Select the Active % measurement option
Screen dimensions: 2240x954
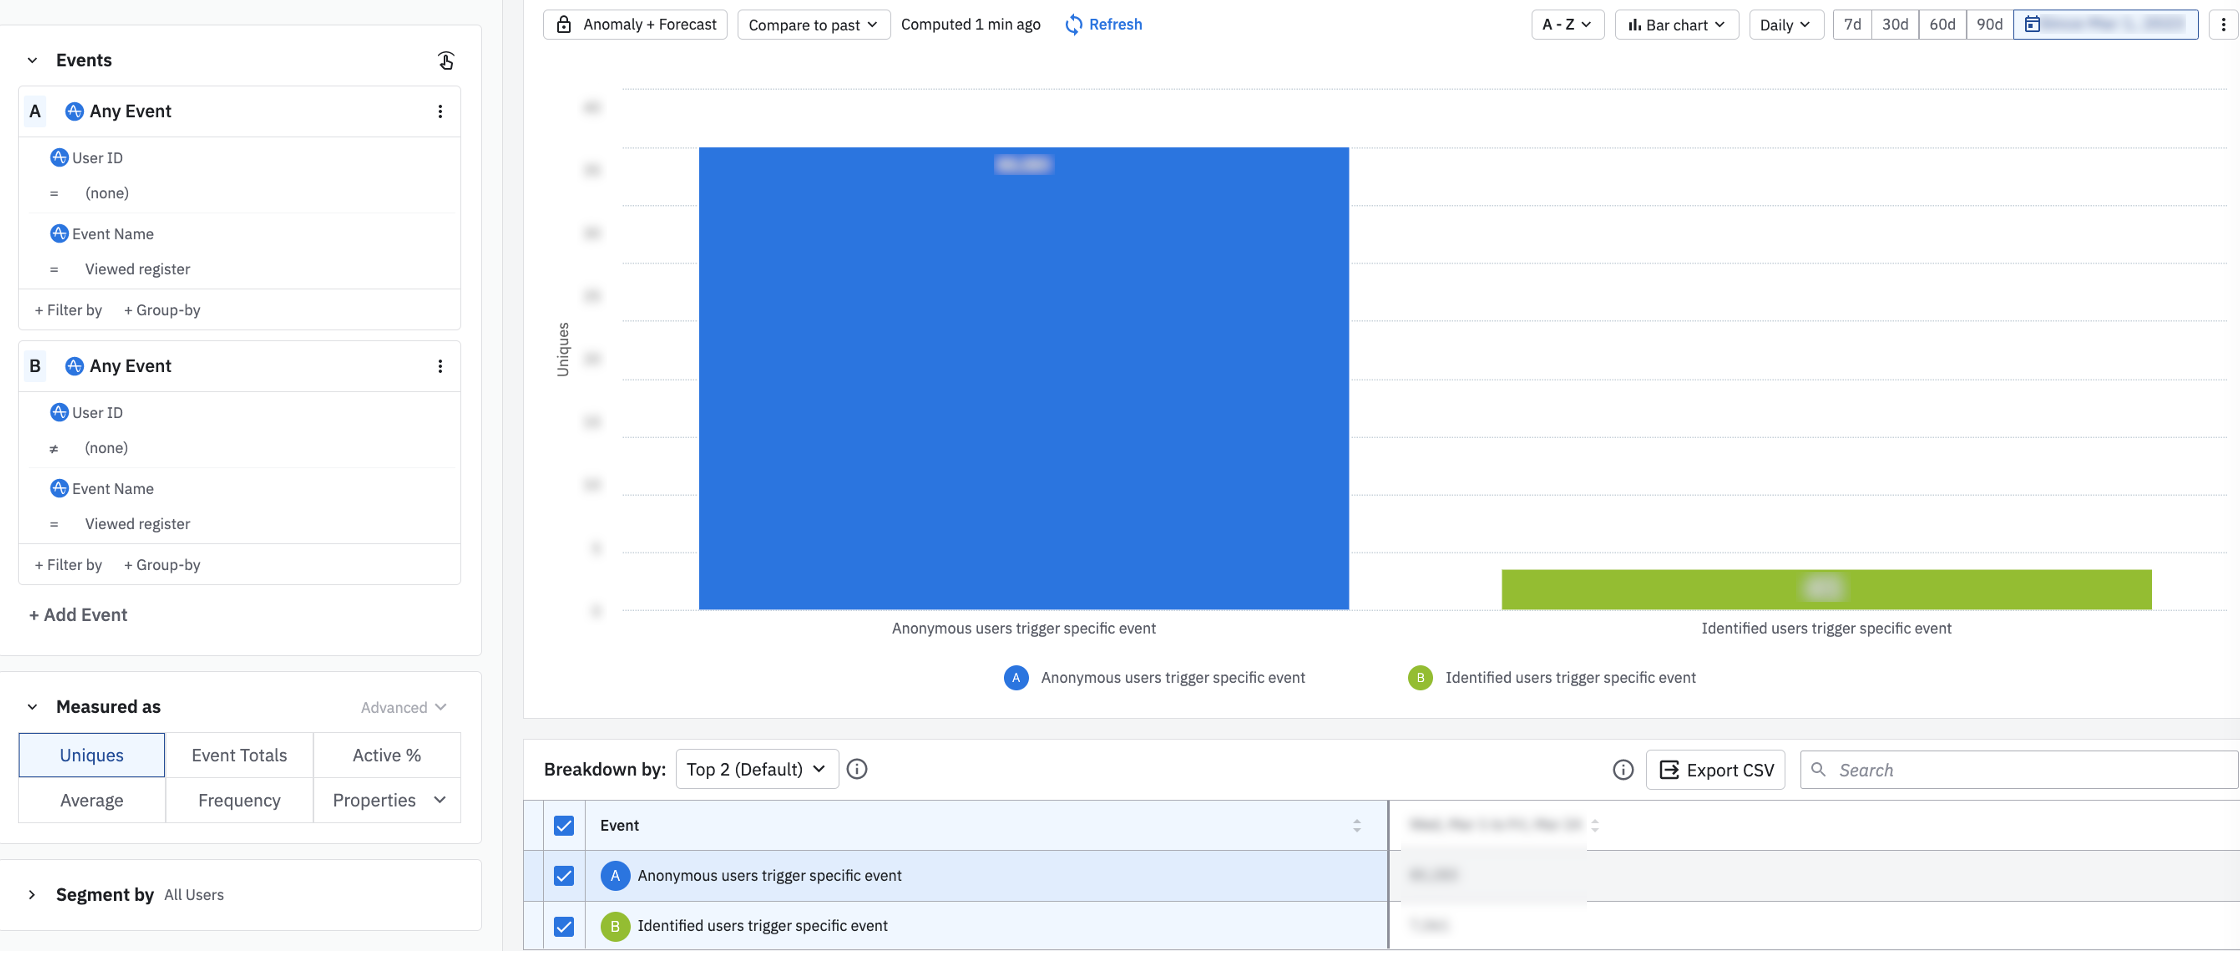(387, 755)
